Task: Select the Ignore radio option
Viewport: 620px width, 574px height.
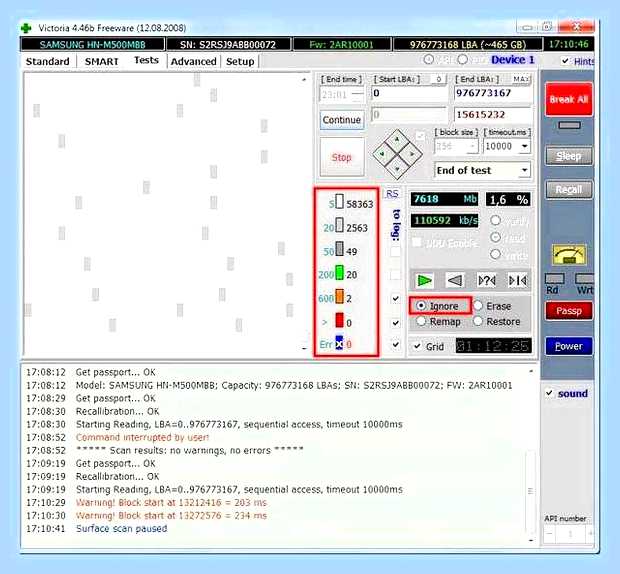Action: [x=421, y=306]
